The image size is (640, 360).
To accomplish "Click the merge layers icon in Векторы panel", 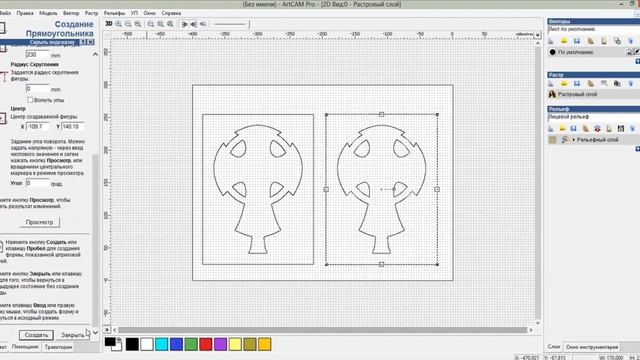I will tap(617, 41).
